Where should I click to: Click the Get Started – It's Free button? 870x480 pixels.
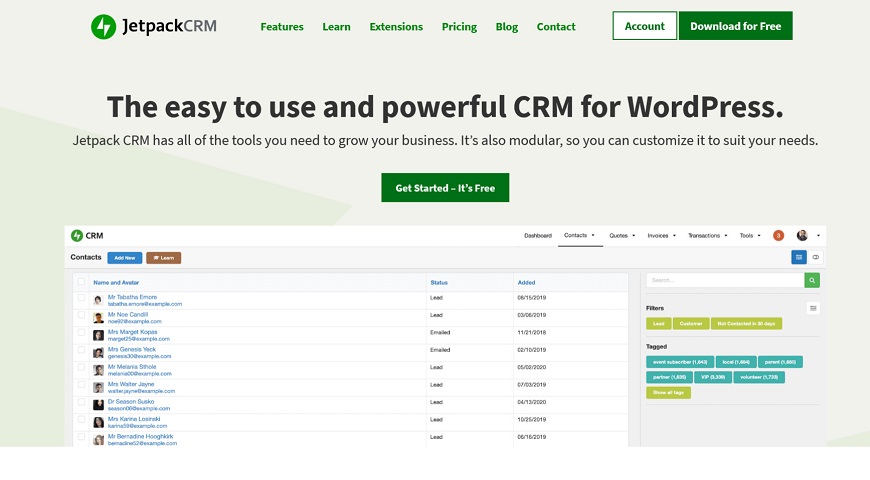point(445,188)
